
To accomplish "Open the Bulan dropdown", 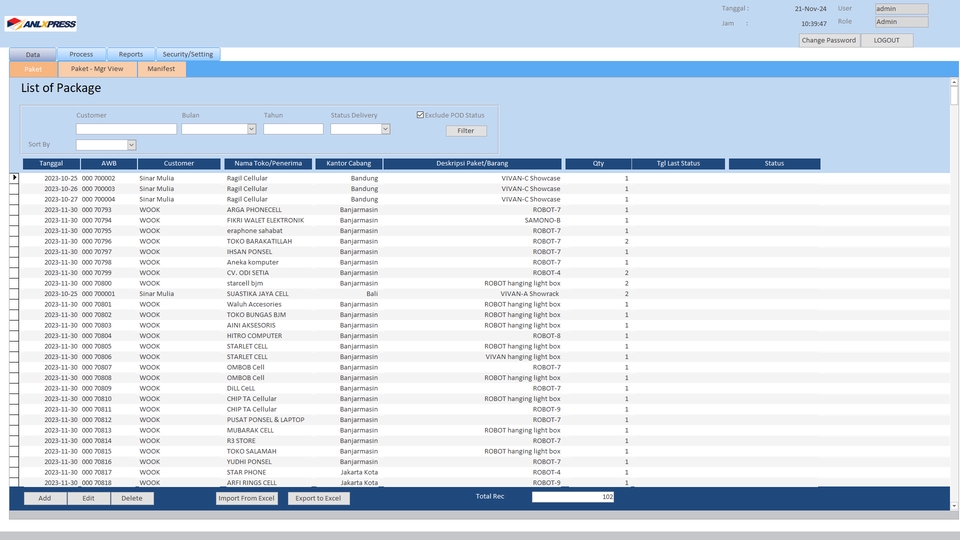I will 251,129.
